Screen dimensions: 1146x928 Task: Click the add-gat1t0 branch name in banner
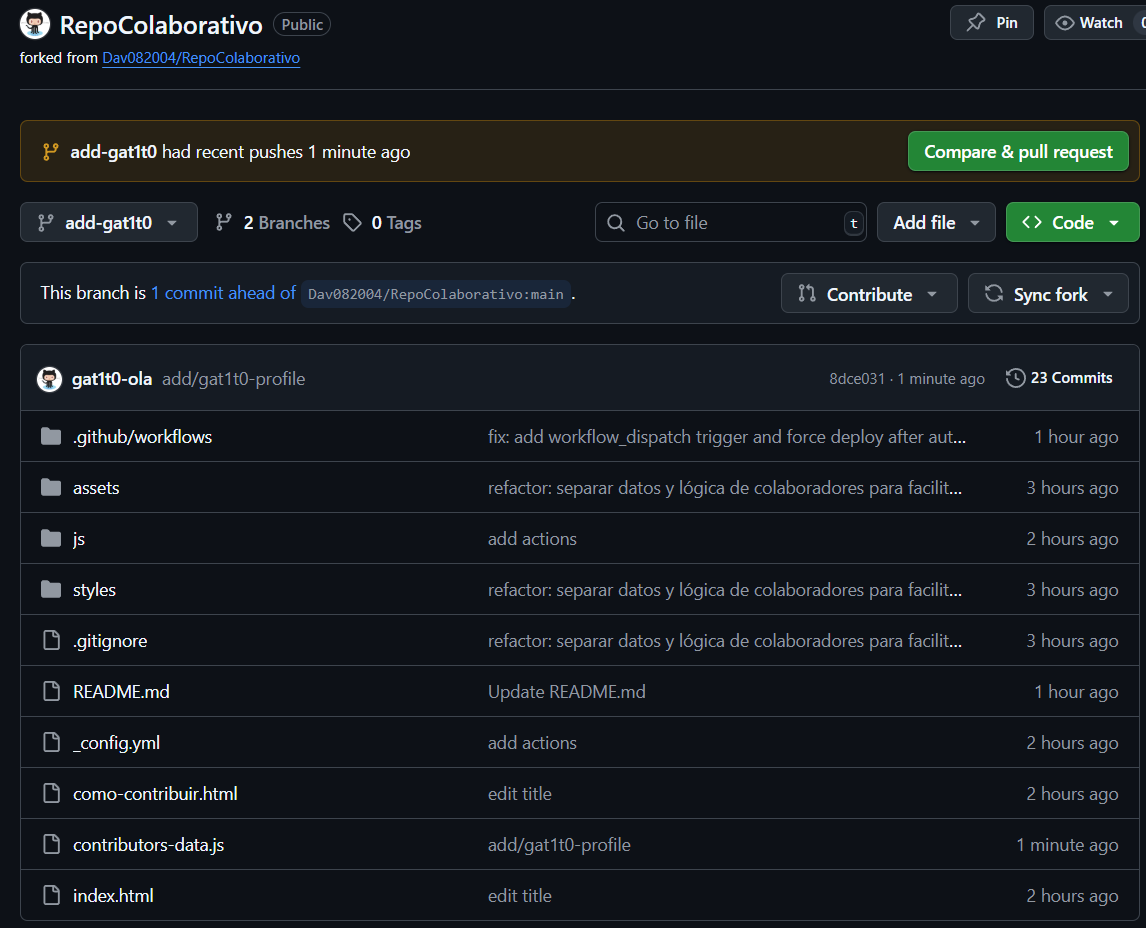click(x=113, y=152)
